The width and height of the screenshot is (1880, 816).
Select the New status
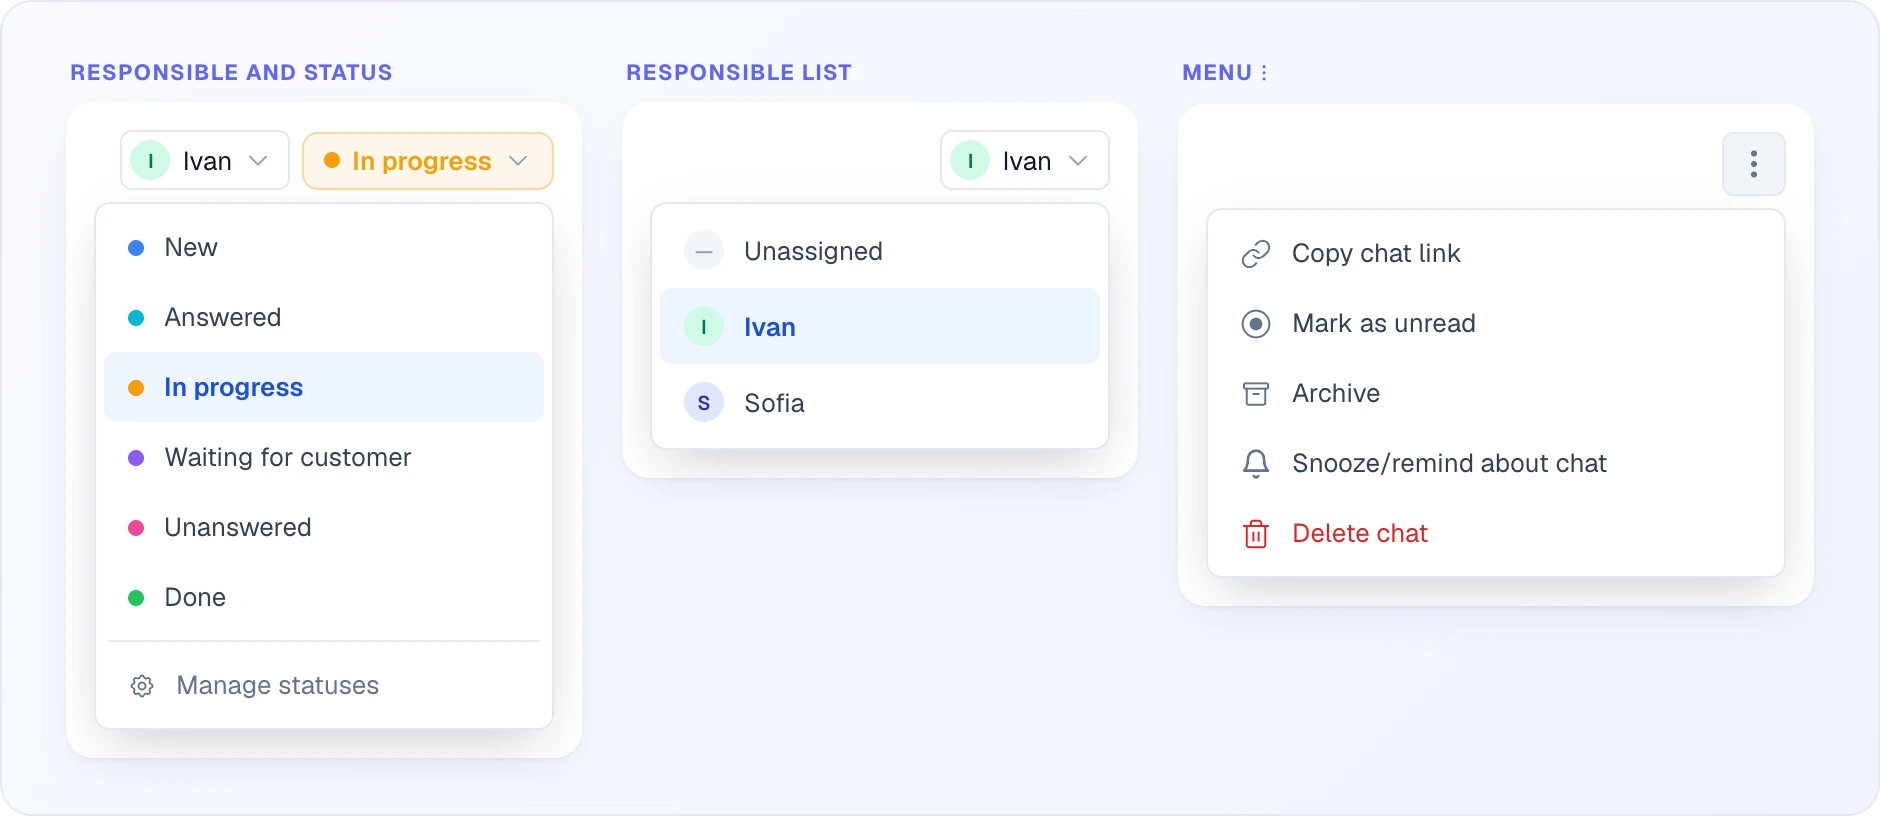point(324,248)
